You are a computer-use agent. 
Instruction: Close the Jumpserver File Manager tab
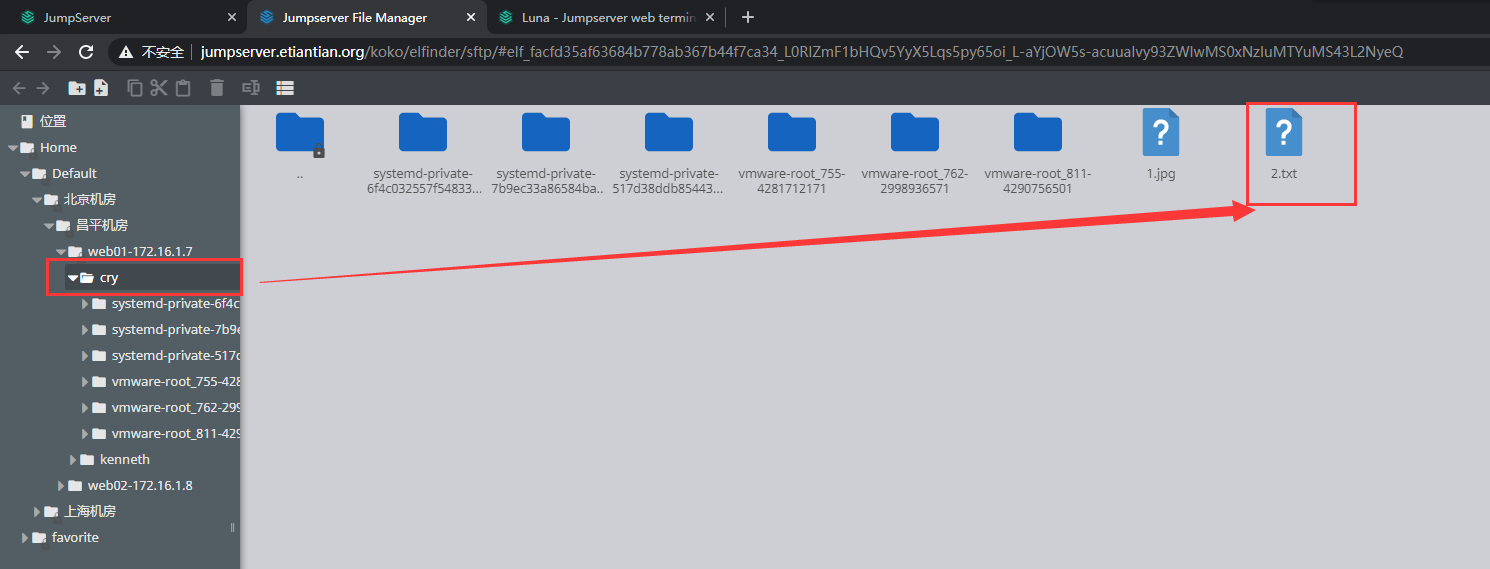(470, 17)
